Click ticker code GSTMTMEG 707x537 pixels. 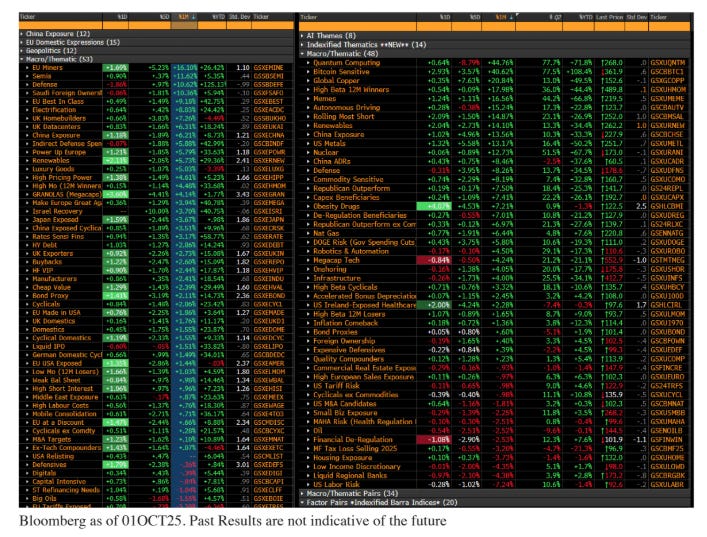pyautogui.click(x=668, y=260)
